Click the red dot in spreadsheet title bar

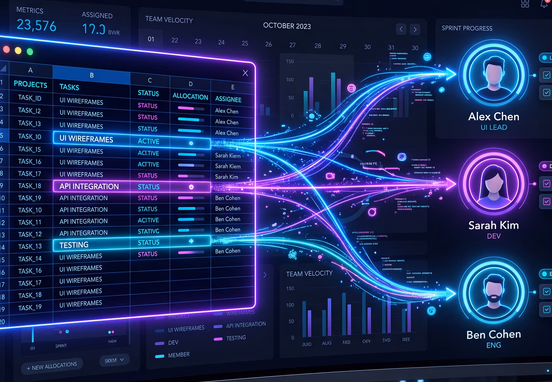6,49
